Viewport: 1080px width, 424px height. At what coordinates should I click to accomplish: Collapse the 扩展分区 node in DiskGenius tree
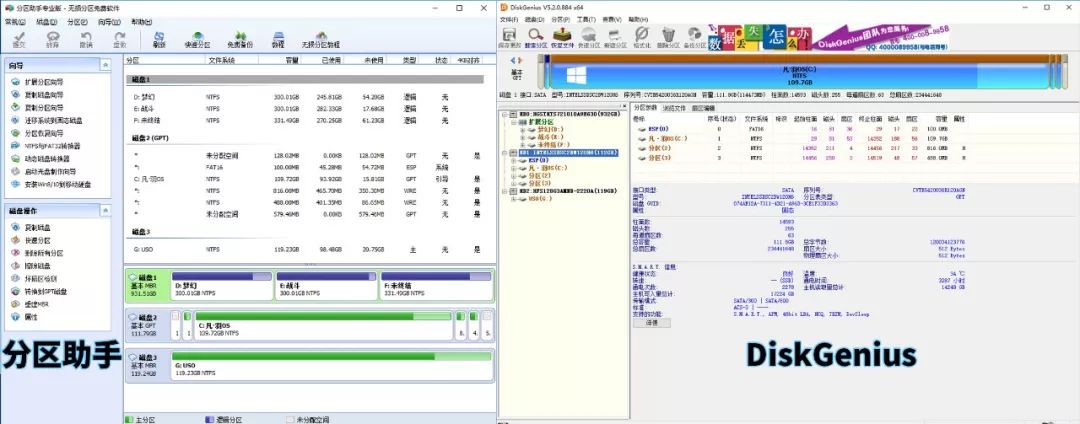(x=513, y=122)
